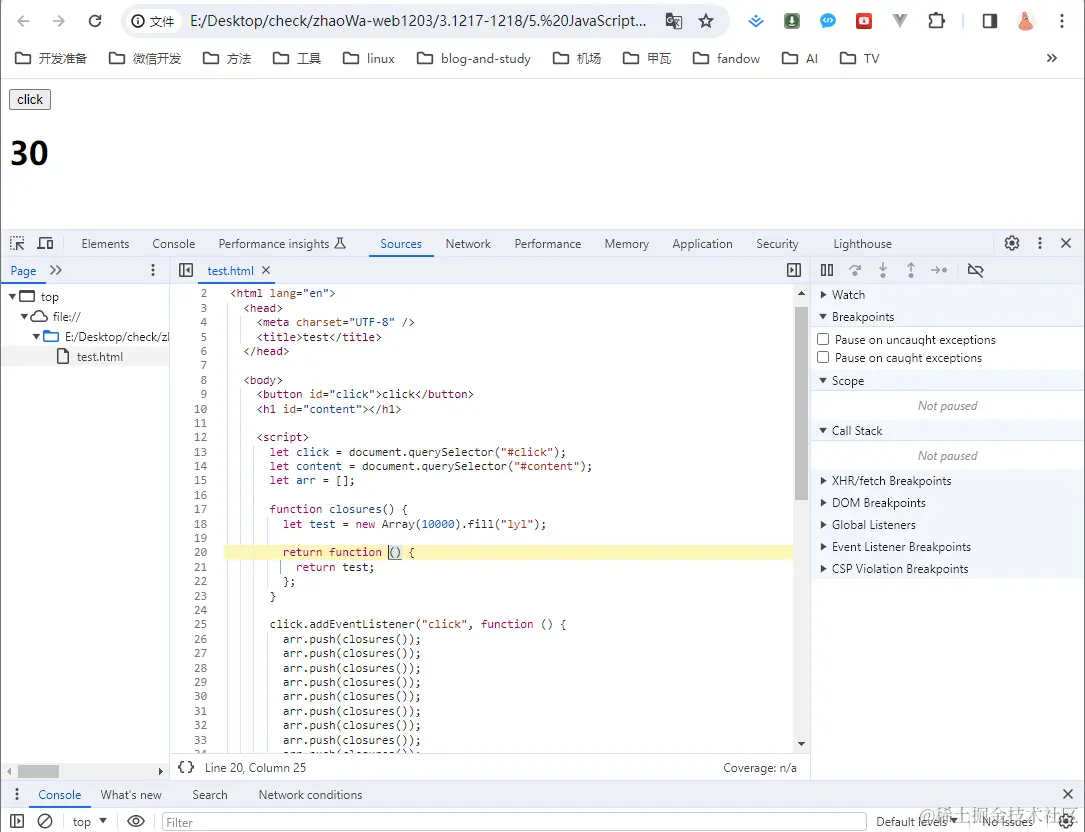Viewport: 1085px width, 832px height.
Task: Click the Step out of current function icon
Action: click(x=911, y=270)
